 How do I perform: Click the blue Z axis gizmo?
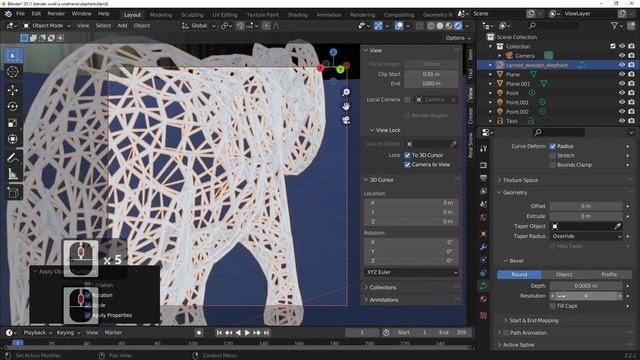click(333, 52)
